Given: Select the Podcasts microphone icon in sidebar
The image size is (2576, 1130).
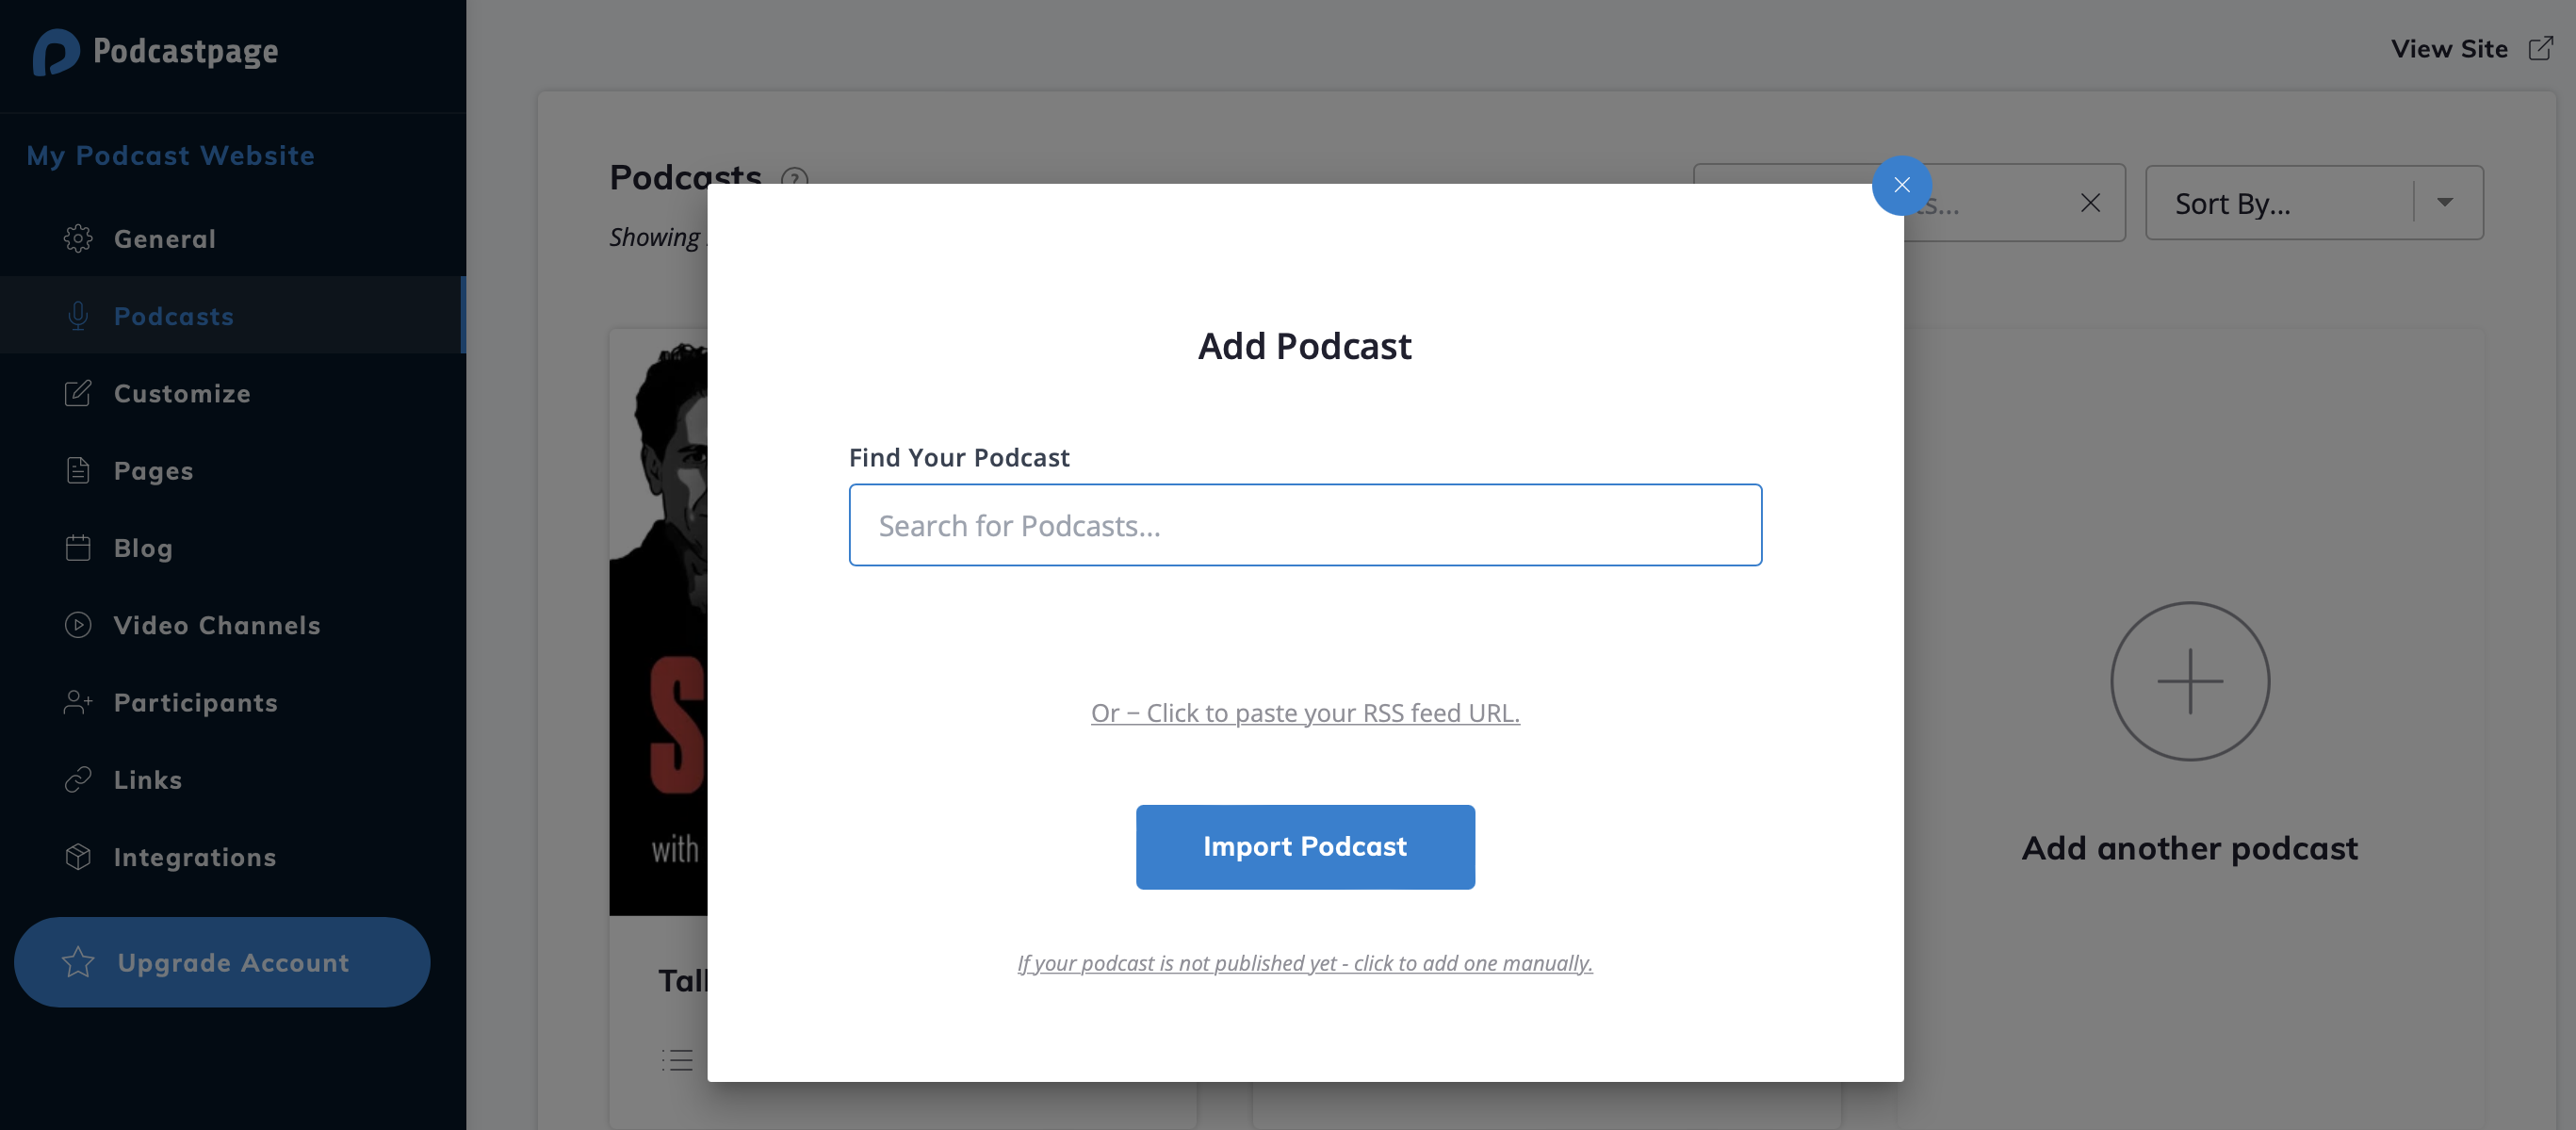Looking at the screenshot, I should [x=78, y=316].
